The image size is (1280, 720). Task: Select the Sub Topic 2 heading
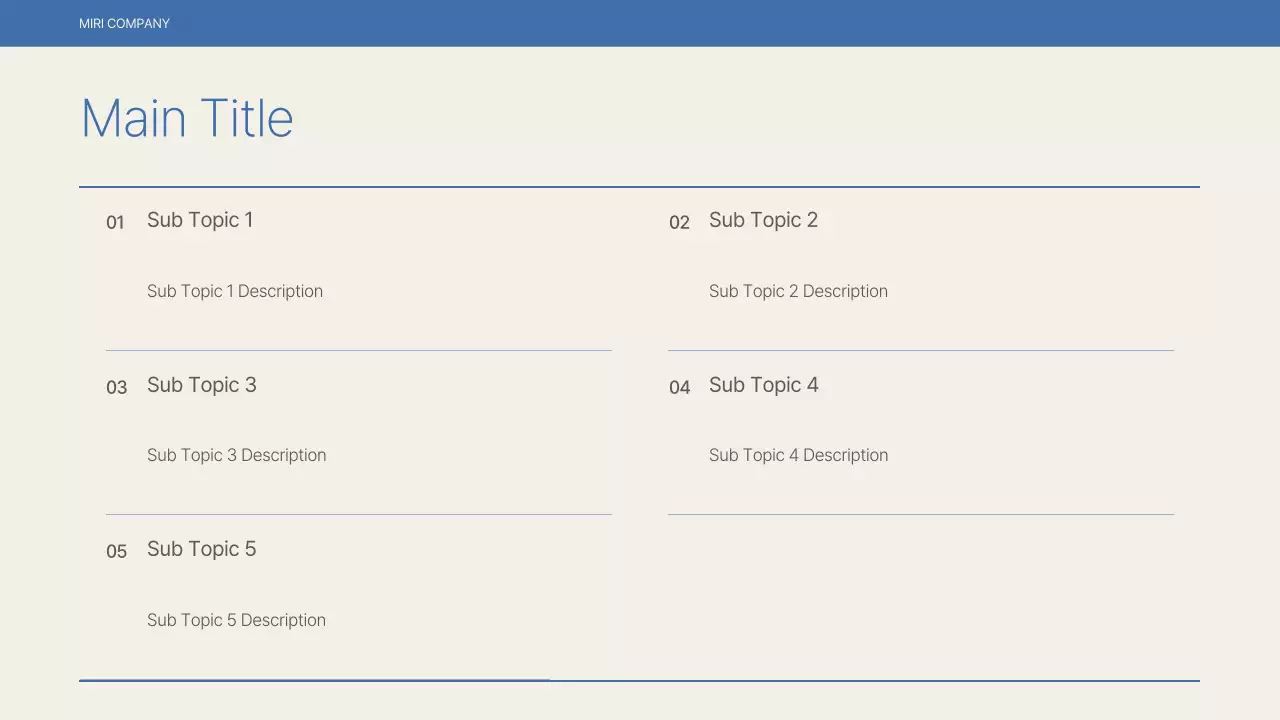(763, 220)
